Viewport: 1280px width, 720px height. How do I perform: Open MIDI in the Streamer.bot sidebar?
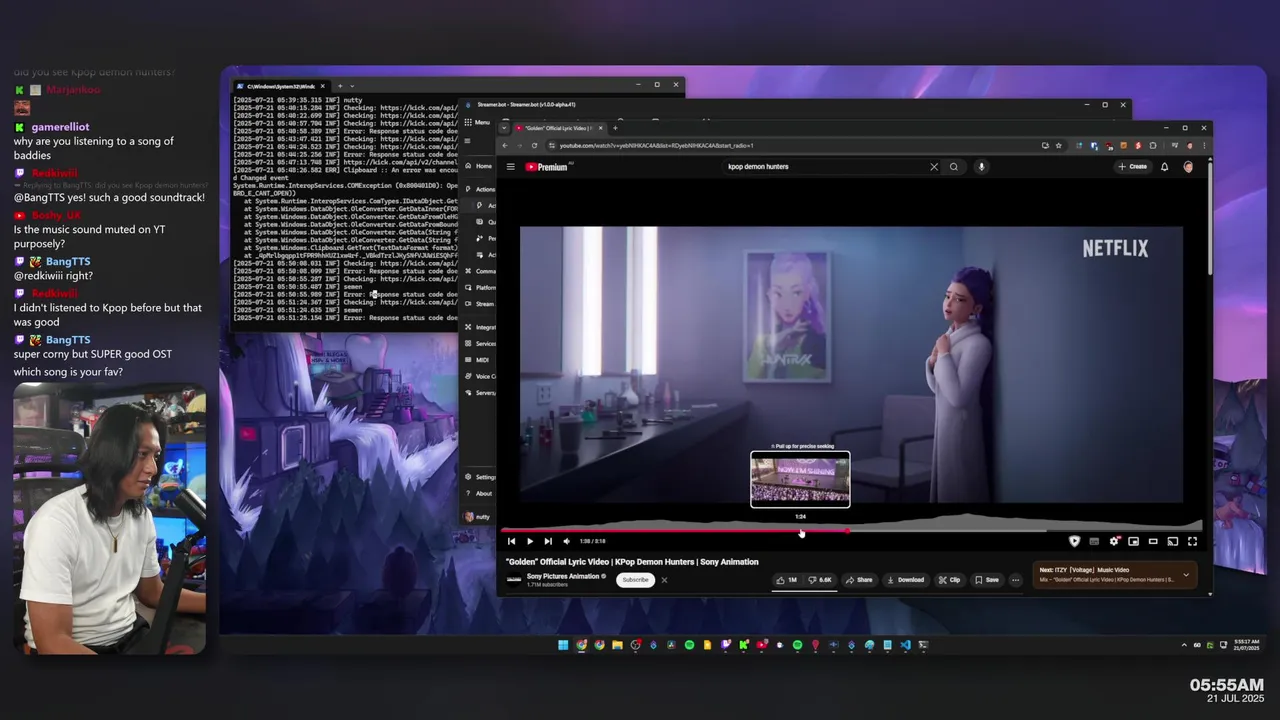[481, 360]
